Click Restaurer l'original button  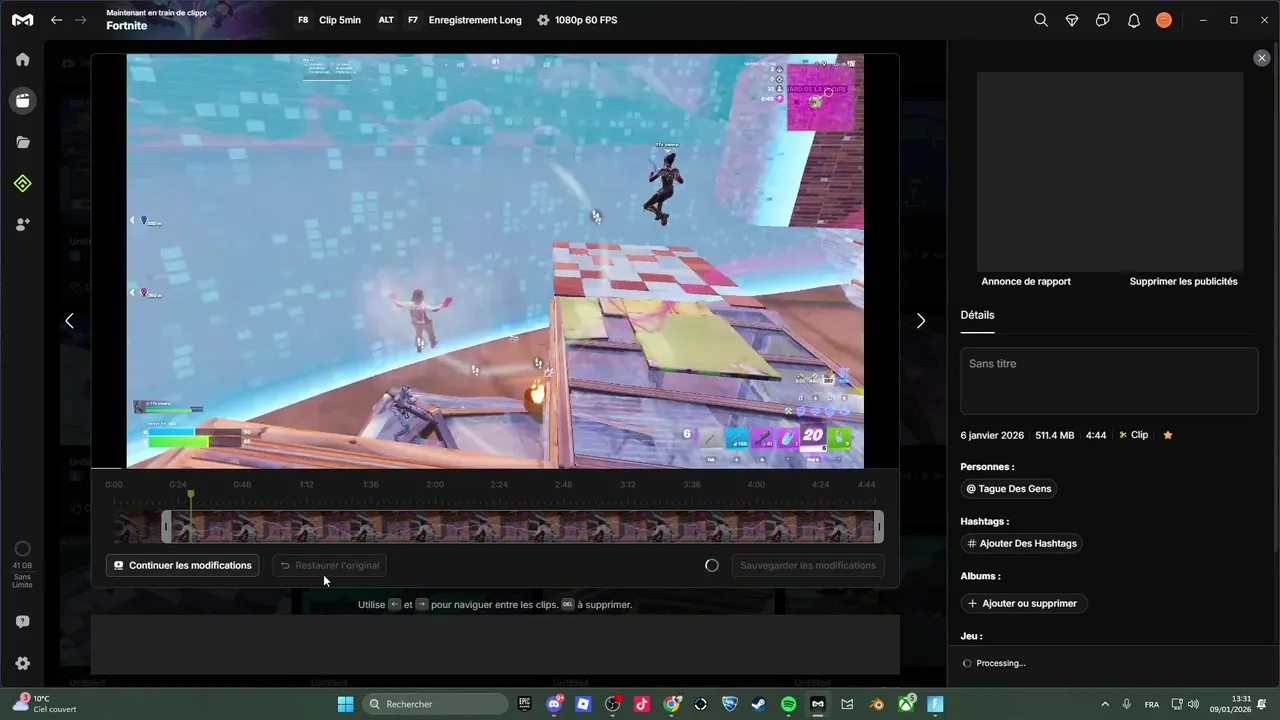(329, 565)
